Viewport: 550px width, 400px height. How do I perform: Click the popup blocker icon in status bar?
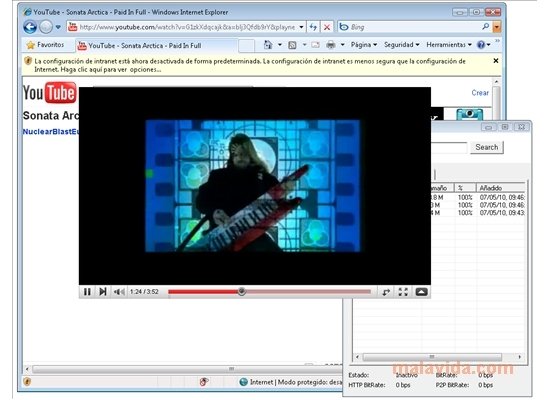pos(204,382)
